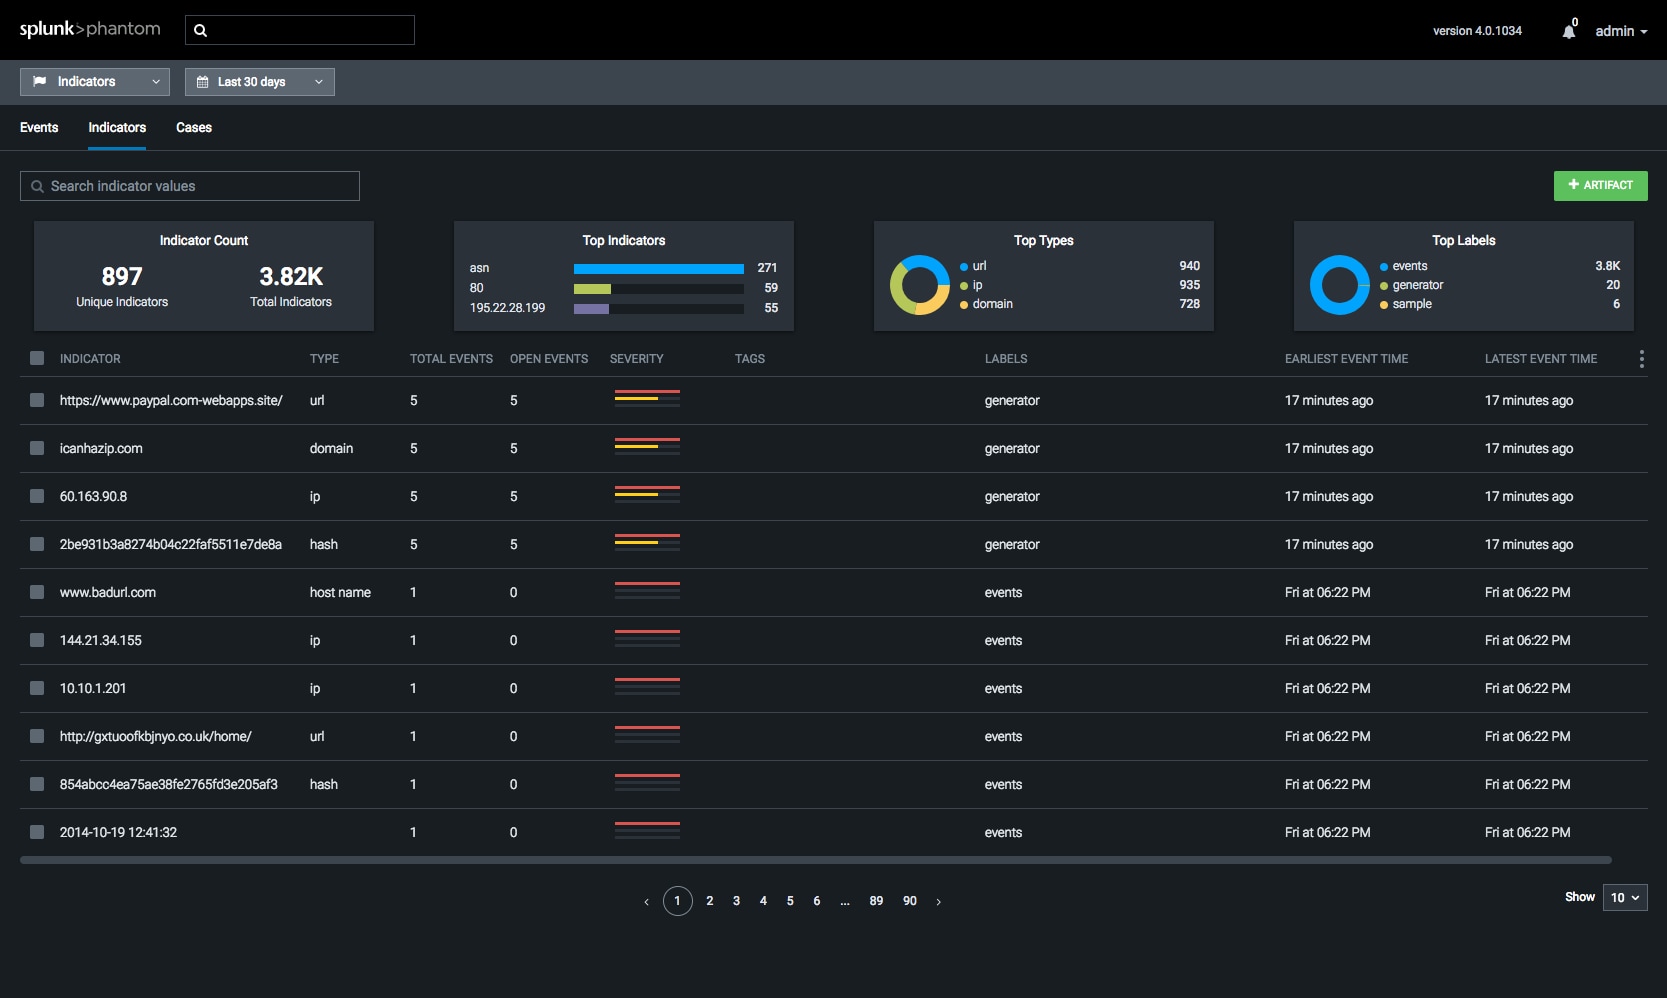Viewport: 1667px width, 998px height.
Task: Check the 2014-10-19 12:41:32 row checkbox
Action: 37,832
